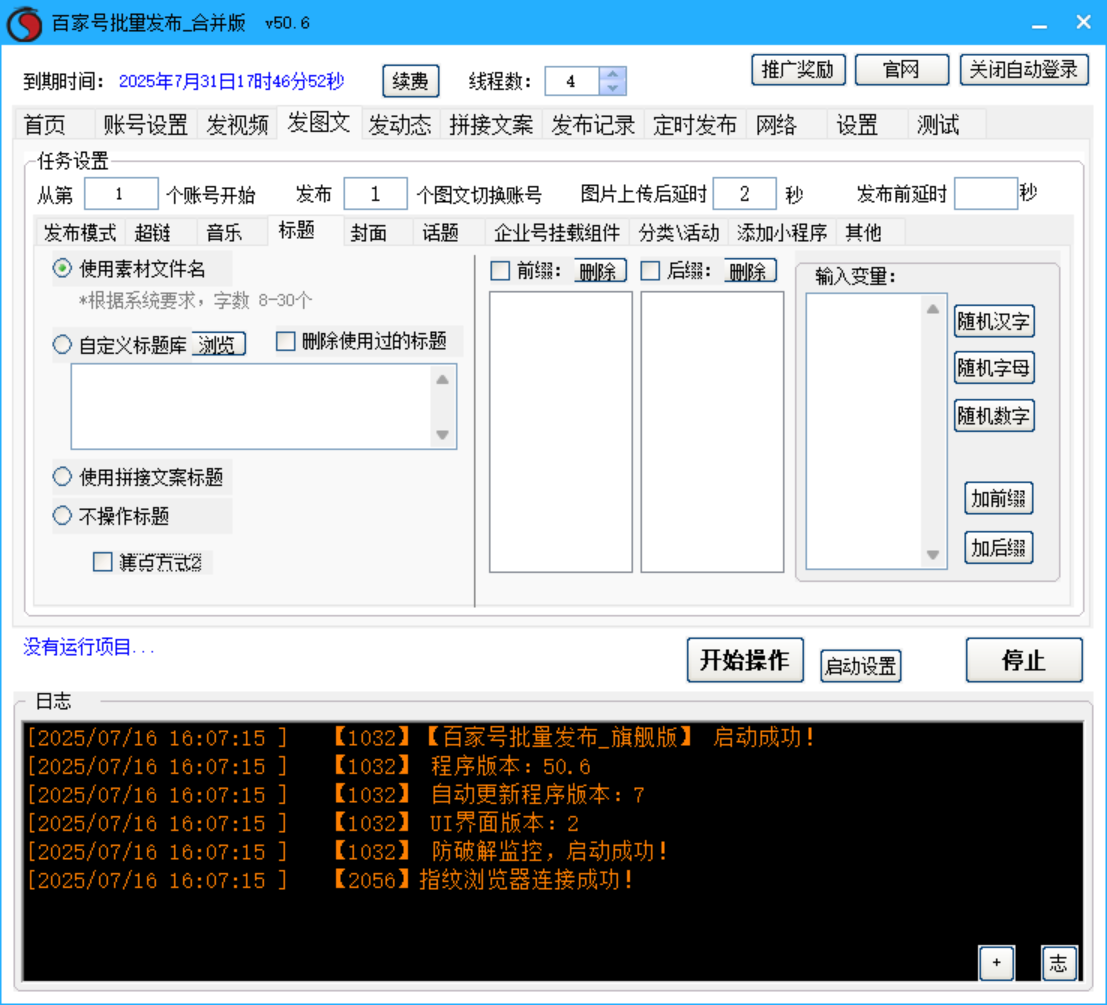Click the 加后缀 button
Image resolution: width=1107 pixels, height=1005 pixels.
click(998, 548)
